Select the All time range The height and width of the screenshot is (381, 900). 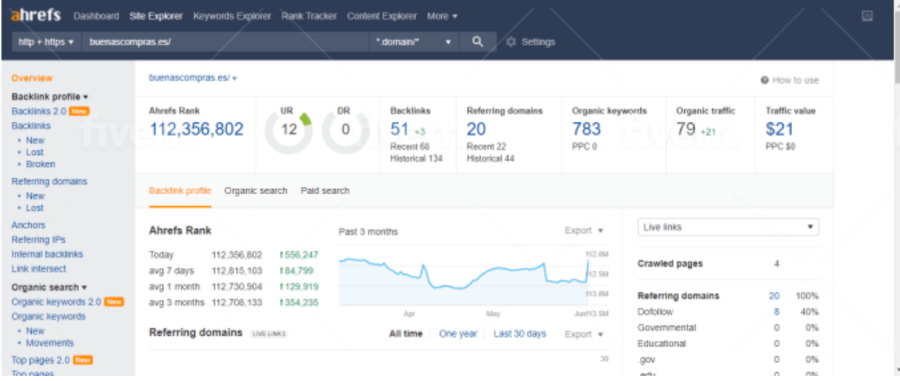pos(406,334)
